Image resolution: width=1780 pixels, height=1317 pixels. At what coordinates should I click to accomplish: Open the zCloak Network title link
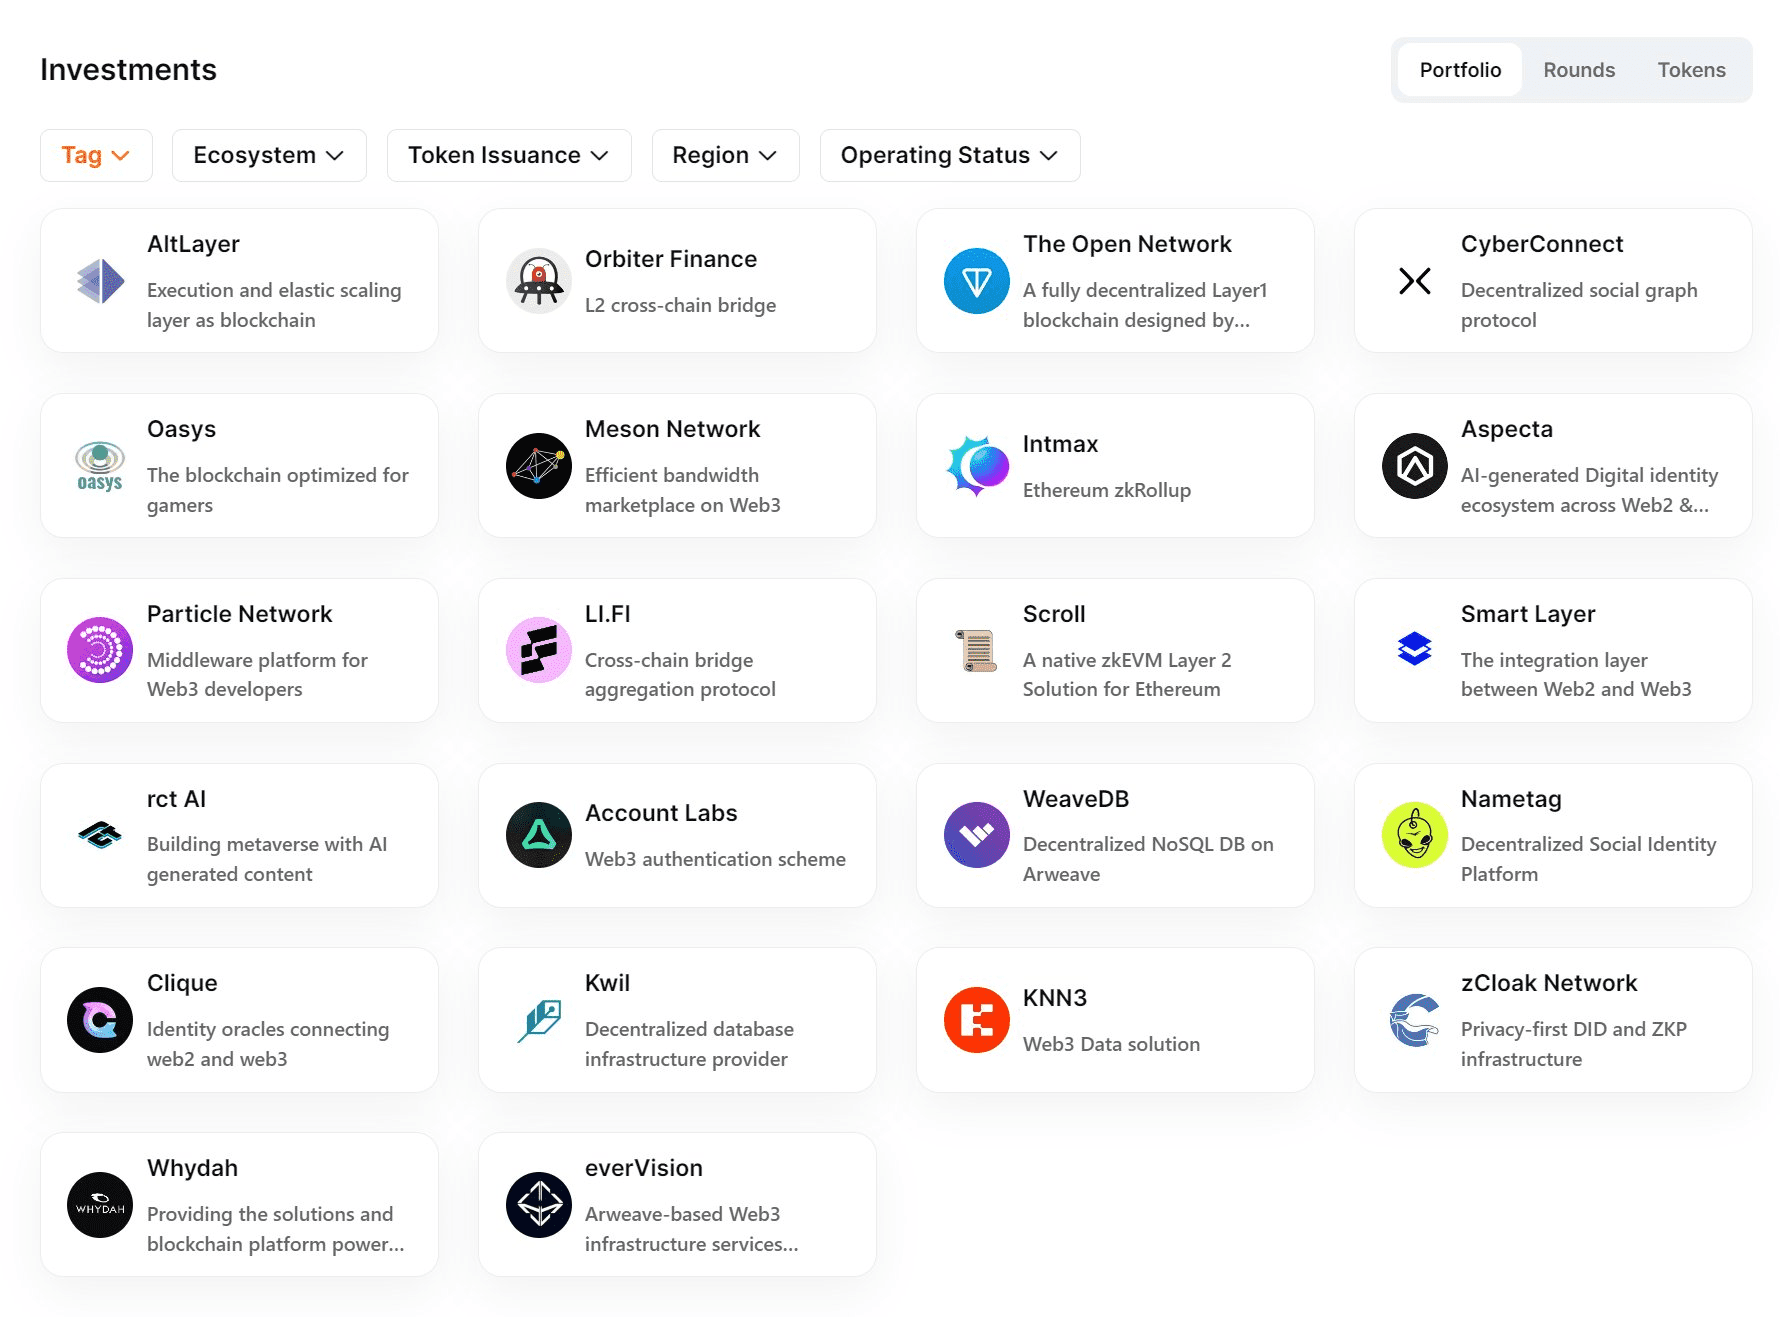[1549, 983]
